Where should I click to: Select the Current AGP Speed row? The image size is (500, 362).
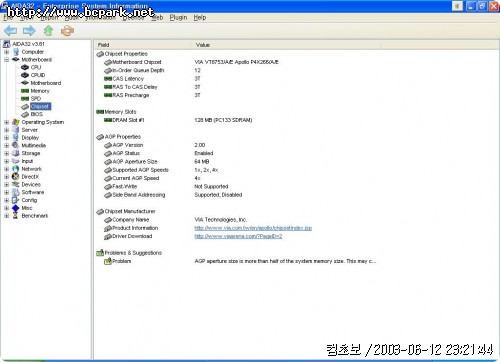tap(237, 178)
